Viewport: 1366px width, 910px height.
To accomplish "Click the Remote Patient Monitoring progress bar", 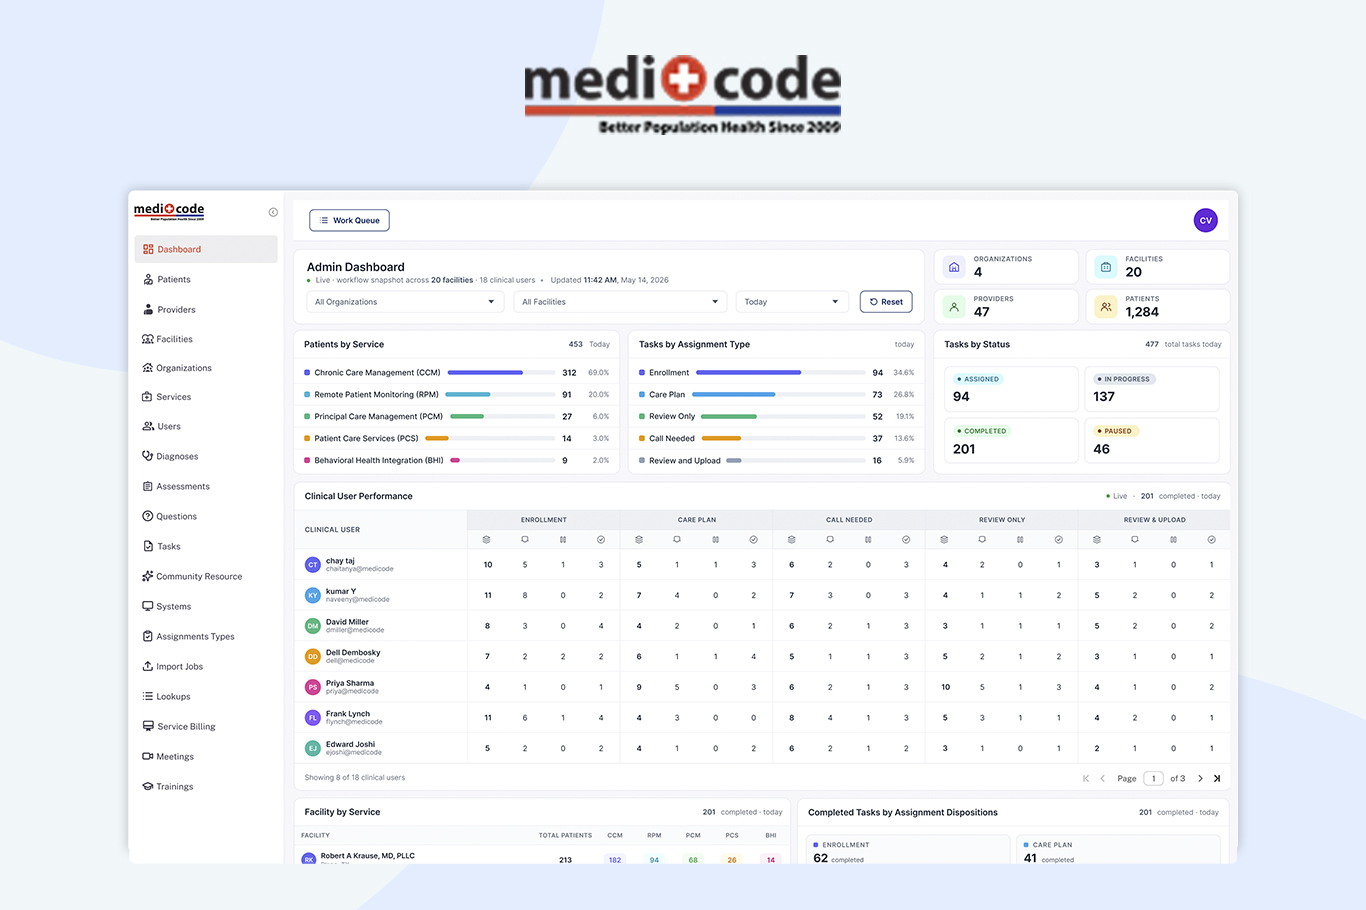I will click(500, 395).
